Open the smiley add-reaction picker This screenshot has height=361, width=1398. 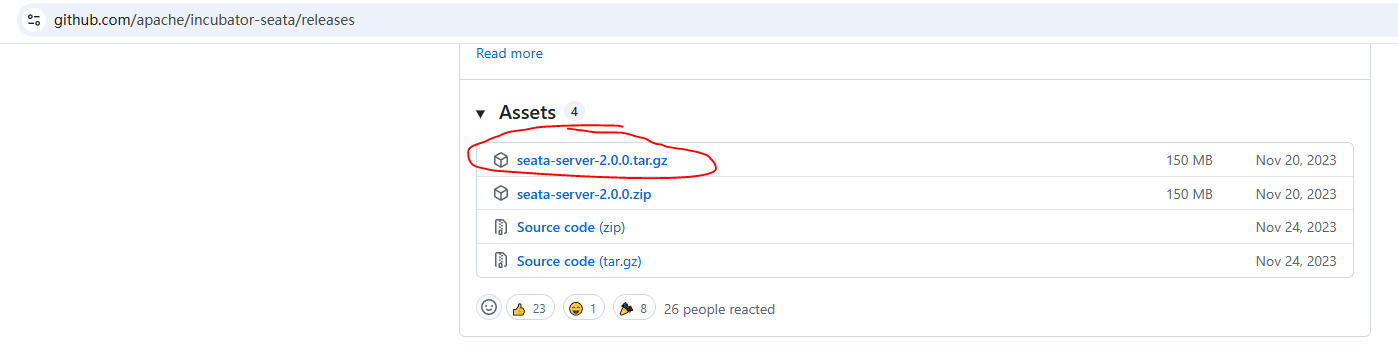tap(489, 308)
